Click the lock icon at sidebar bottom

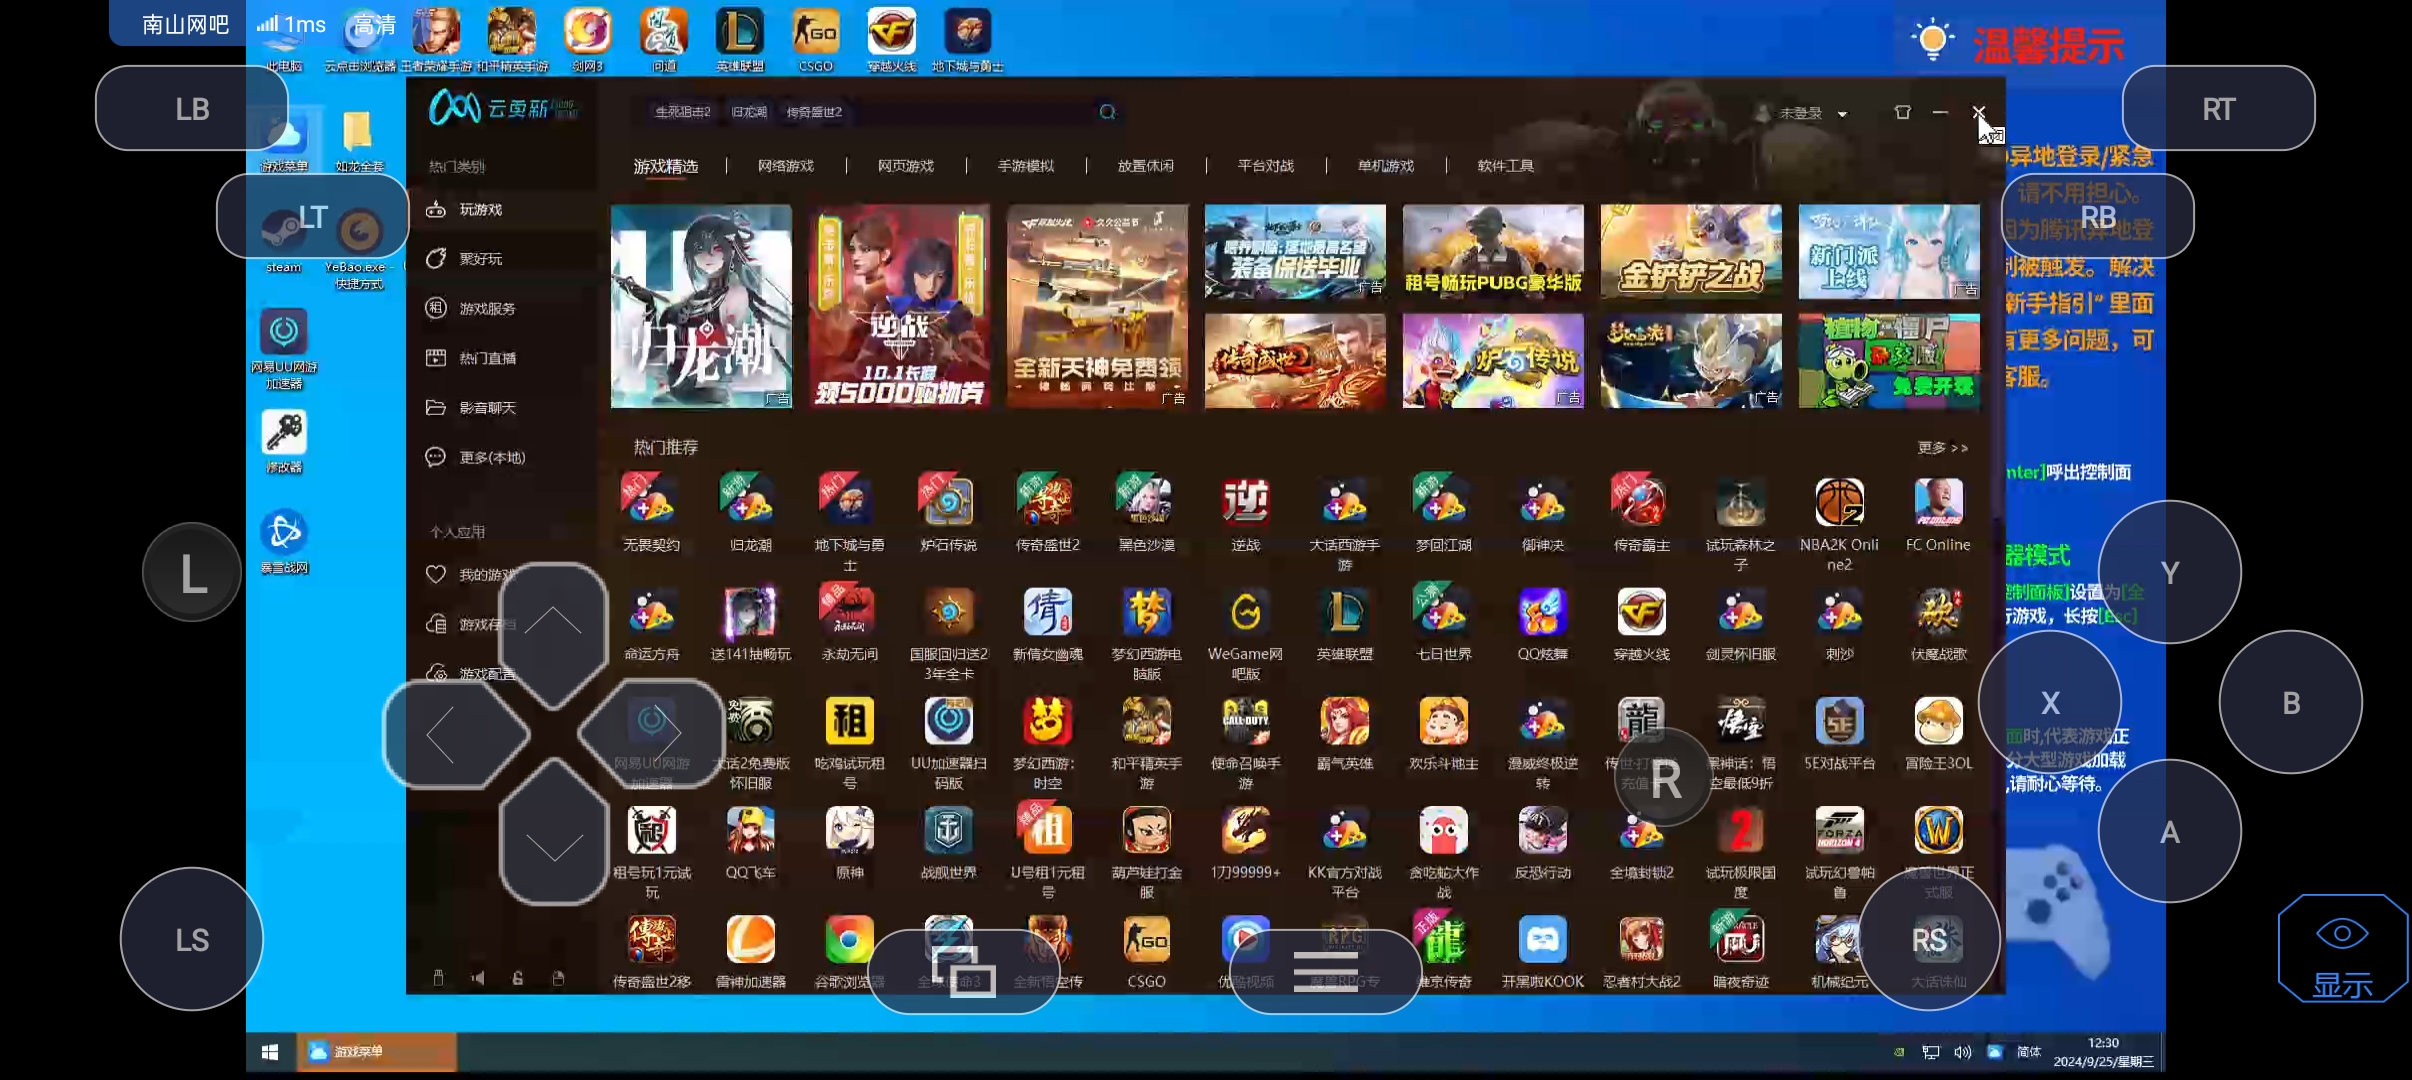(517, 978)
